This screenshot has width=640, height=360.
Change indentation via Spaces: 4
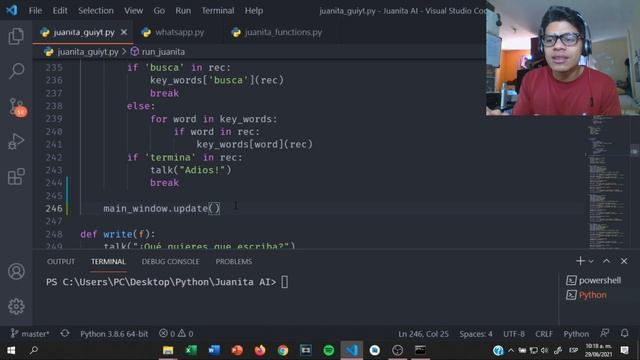(476, 334)
